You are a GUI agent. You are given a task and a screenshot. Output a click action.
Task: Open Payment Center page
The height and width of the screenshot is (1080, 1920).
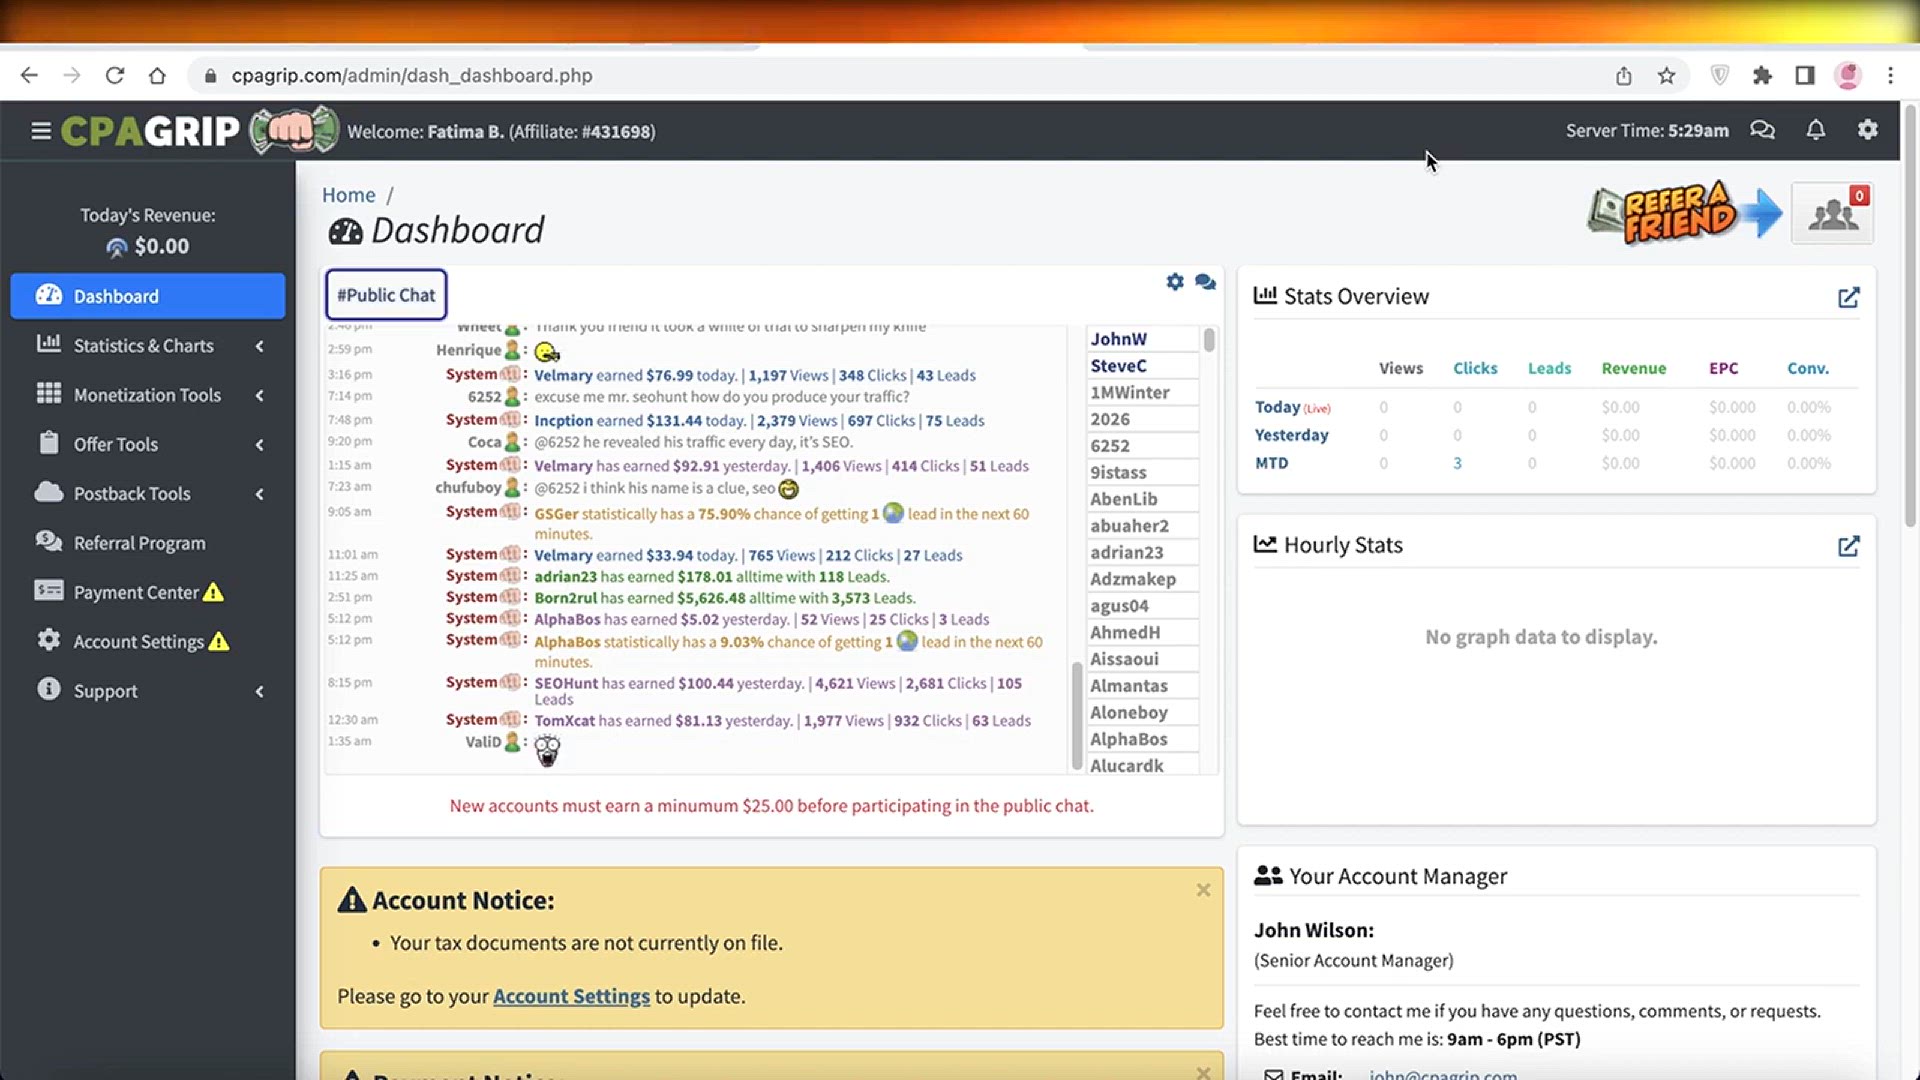point(148,592)
